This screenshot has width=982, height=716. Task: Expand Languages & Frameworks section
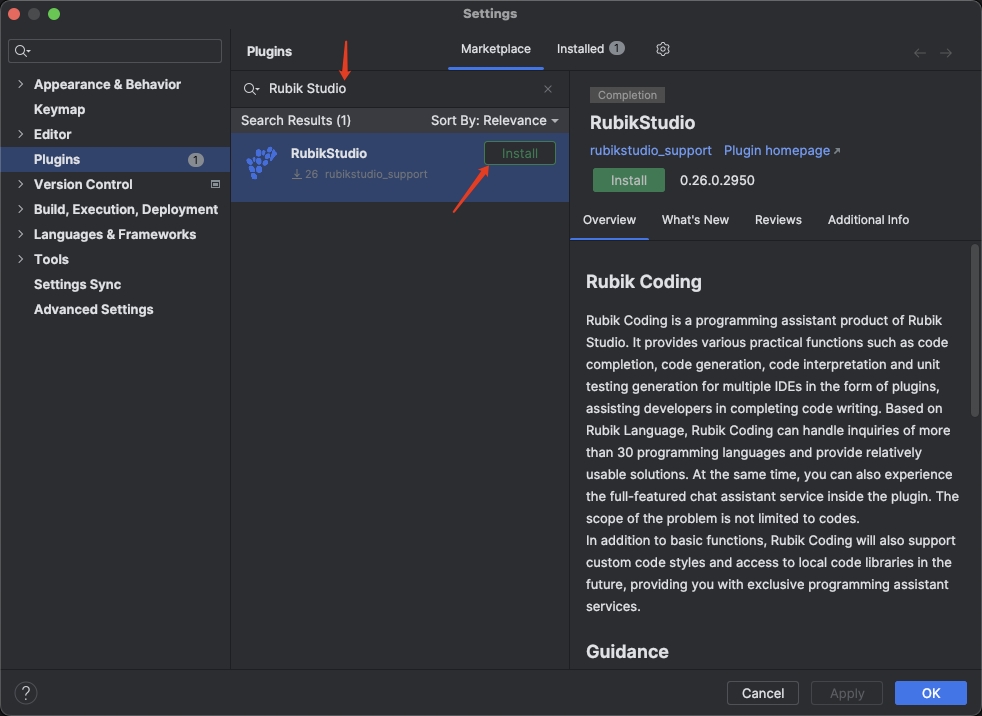(21, 234)
